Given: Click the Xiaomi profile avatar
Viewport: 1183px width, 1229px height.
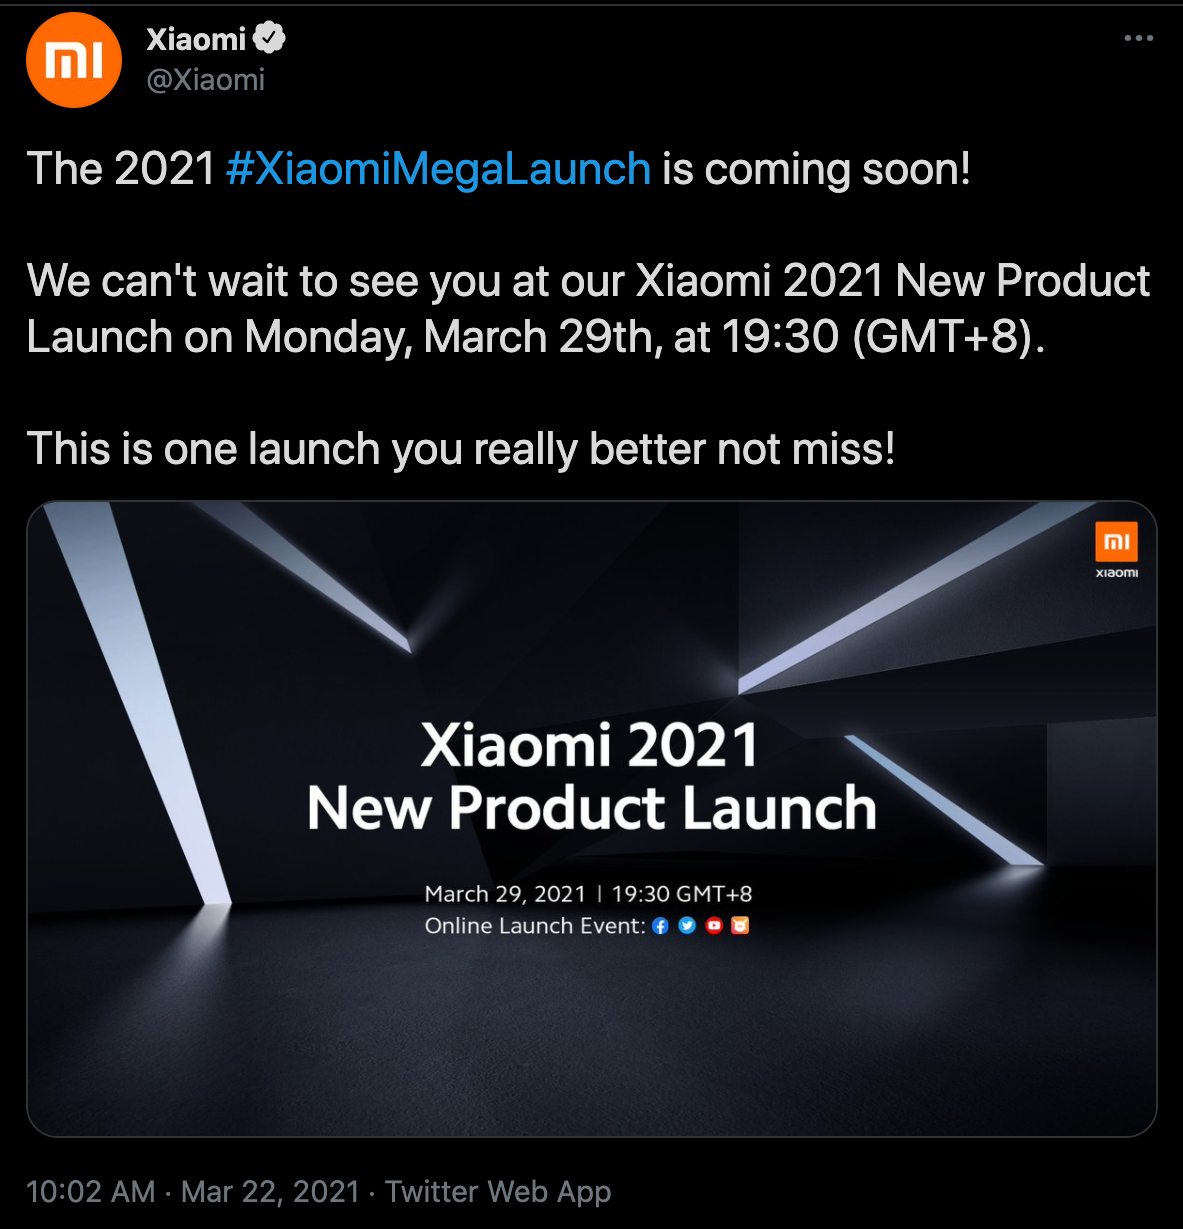Looking at the screenshot, I should [73, 60].
